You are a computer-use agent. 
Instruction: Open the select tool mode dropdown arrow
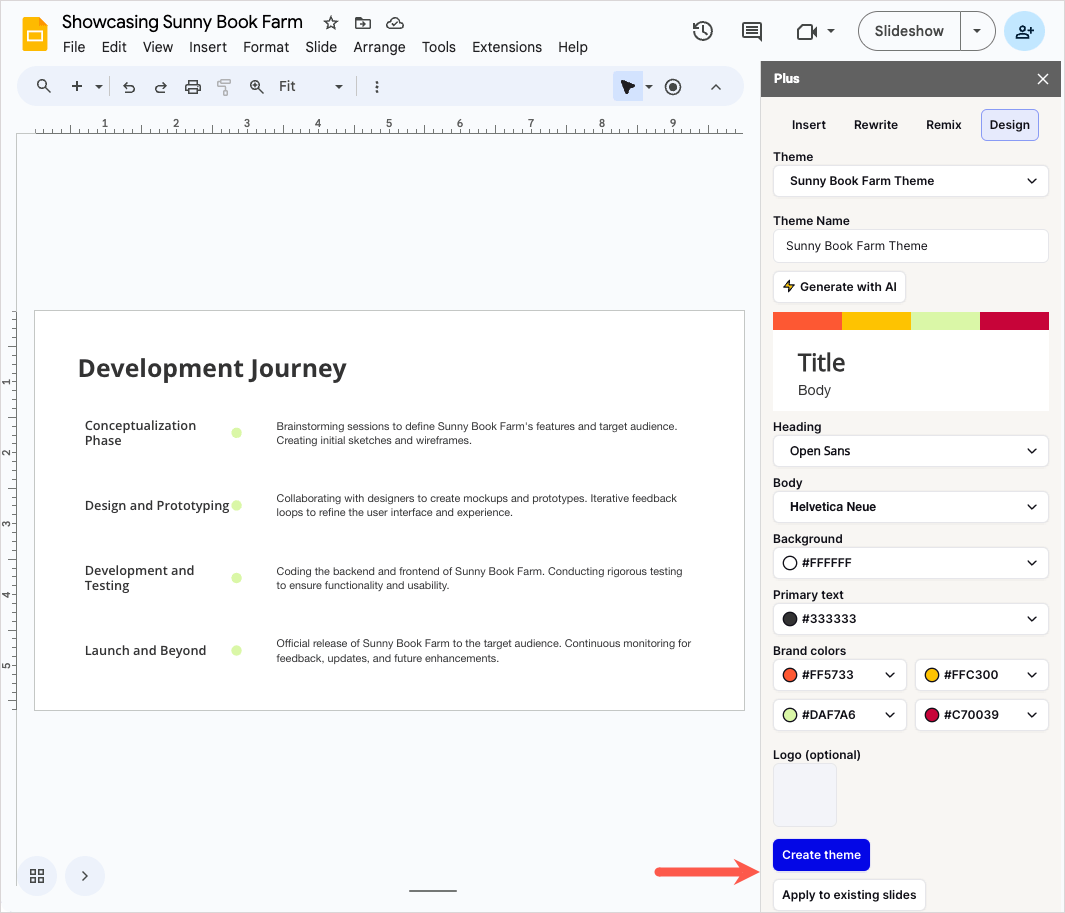click(x=649, y=86)
